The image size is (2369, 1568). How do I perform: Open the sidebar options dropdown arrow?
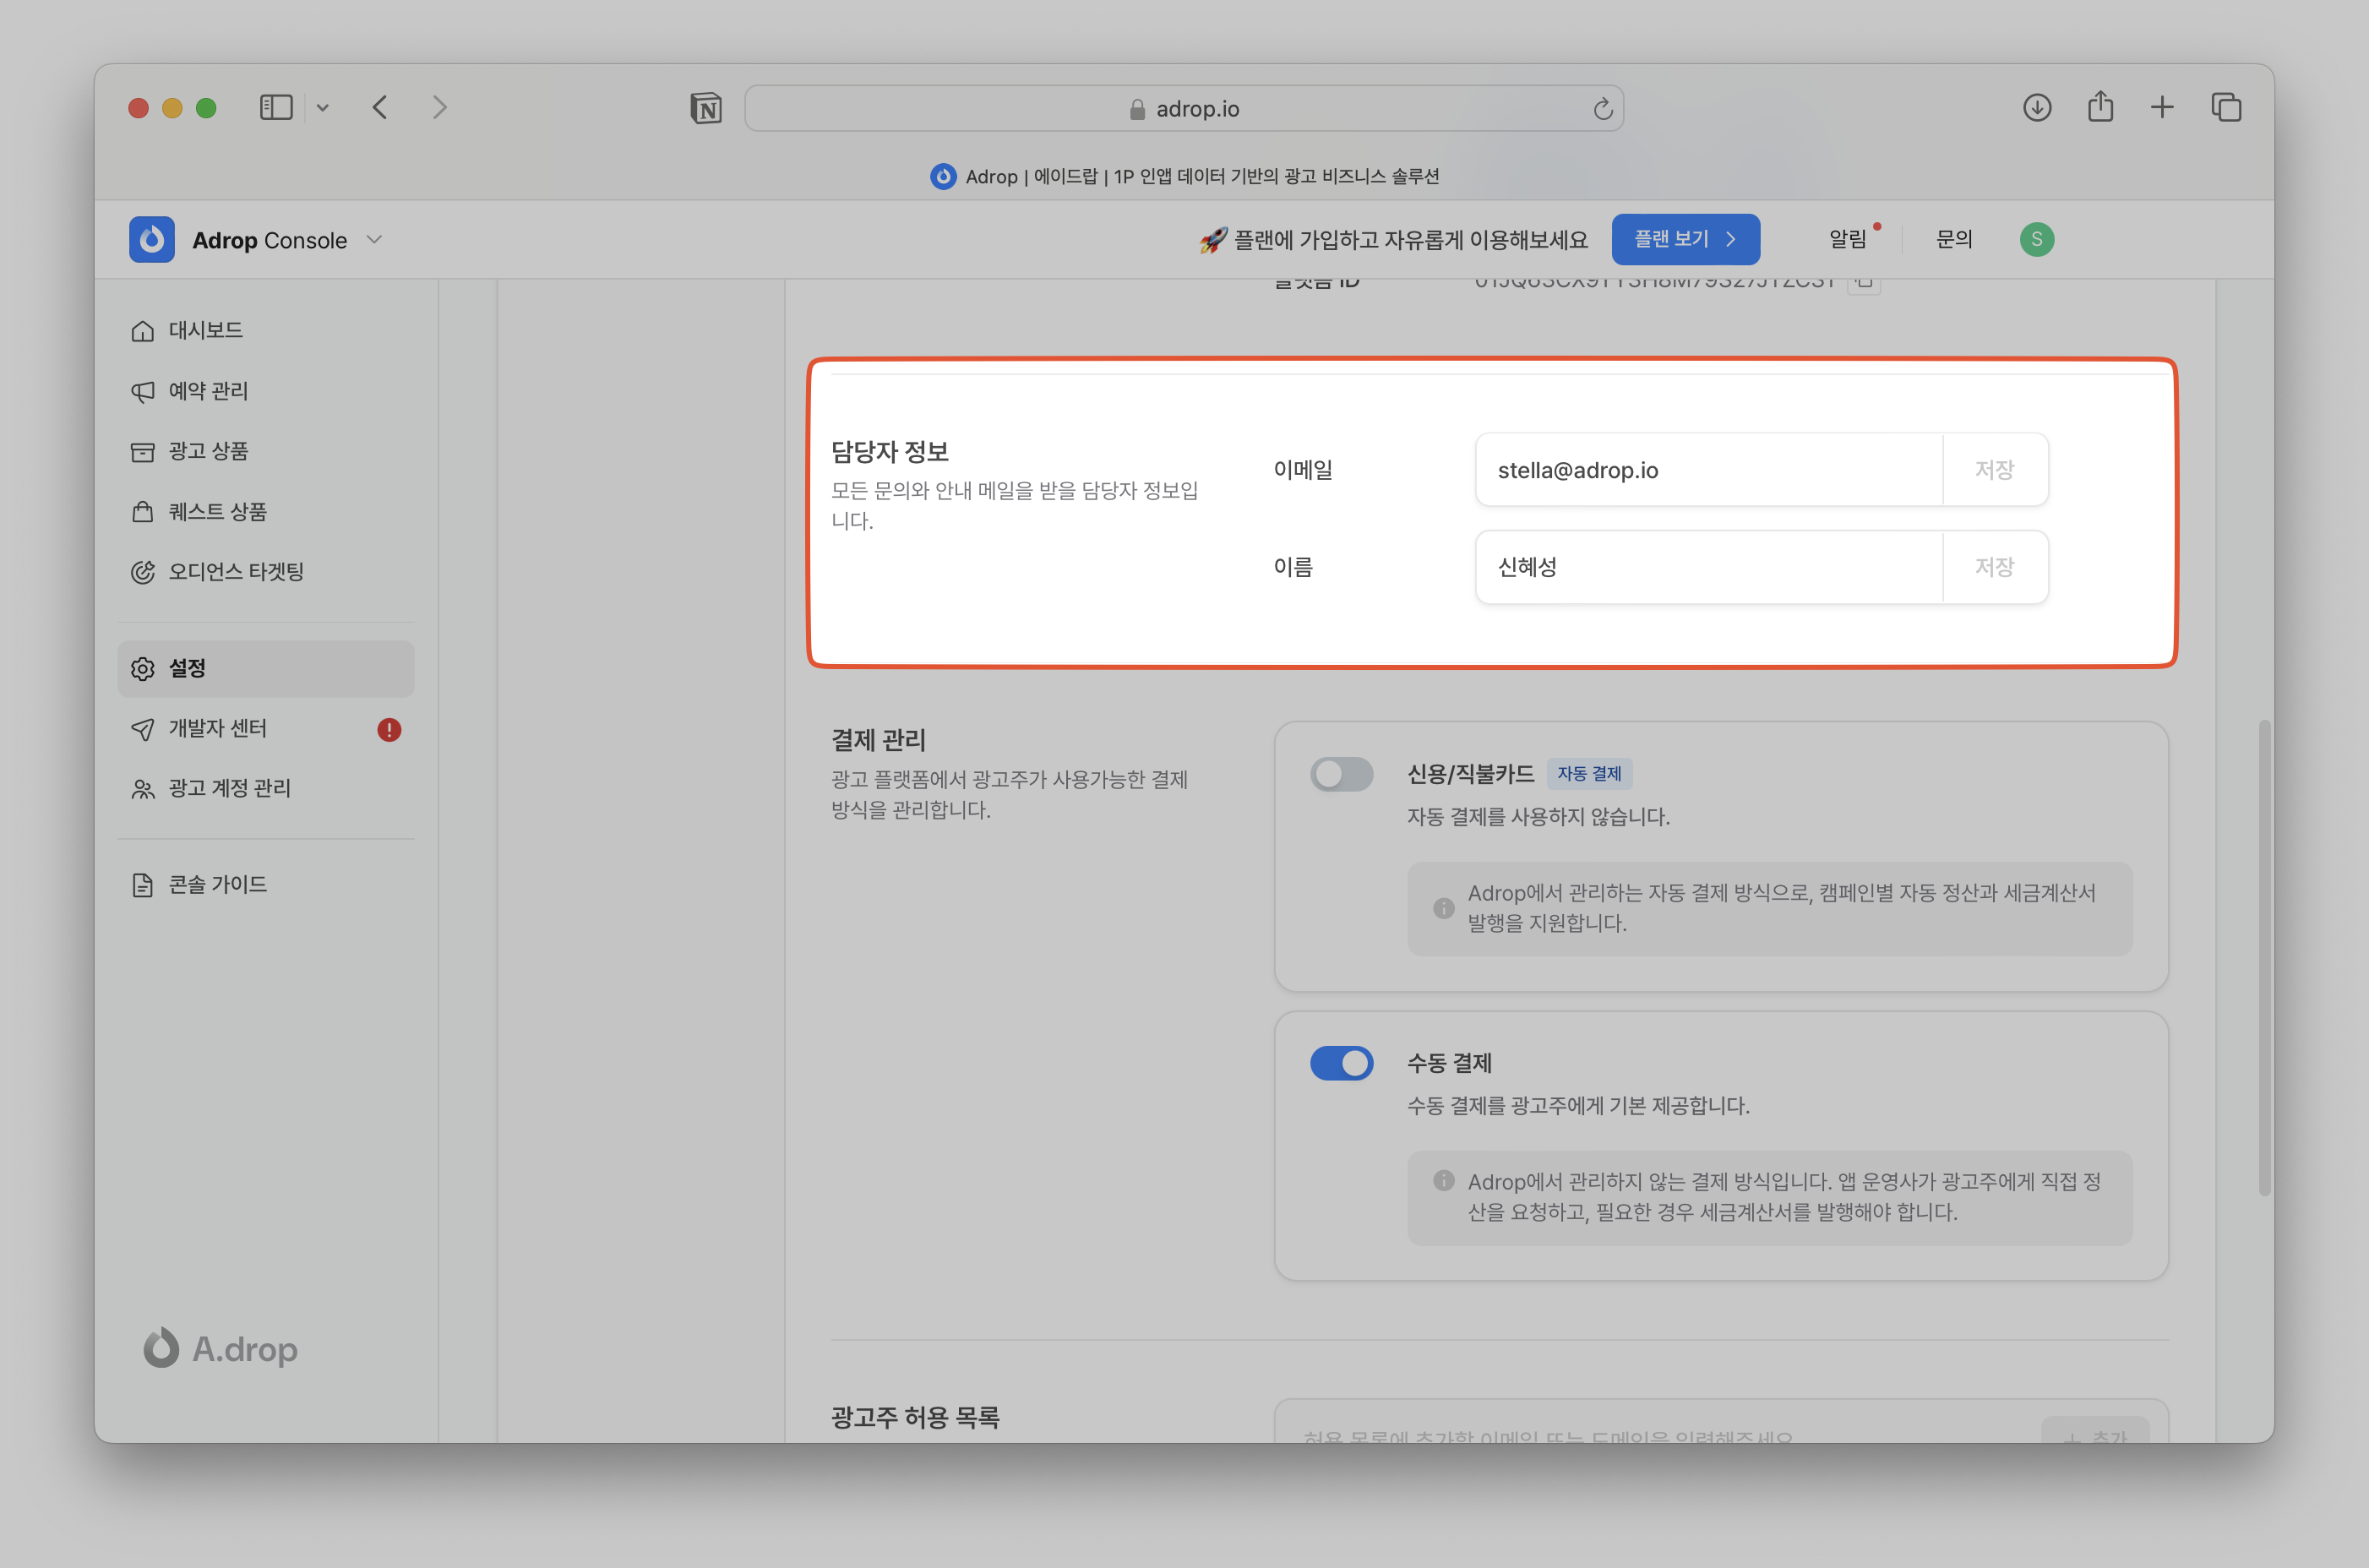pos(322,108)
